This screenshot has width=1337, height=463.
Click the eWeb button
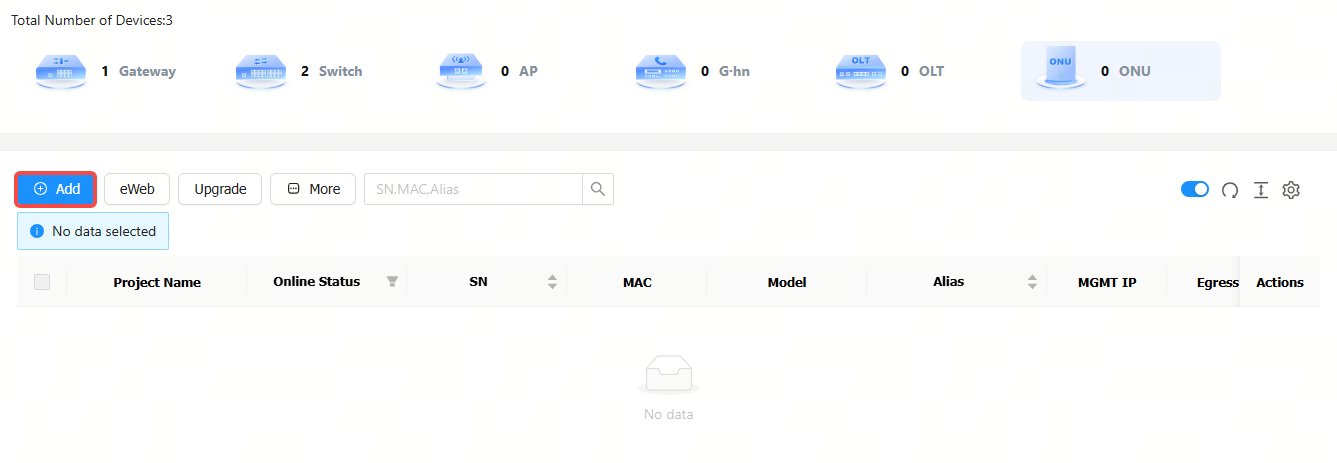click(x=137, y=189)
